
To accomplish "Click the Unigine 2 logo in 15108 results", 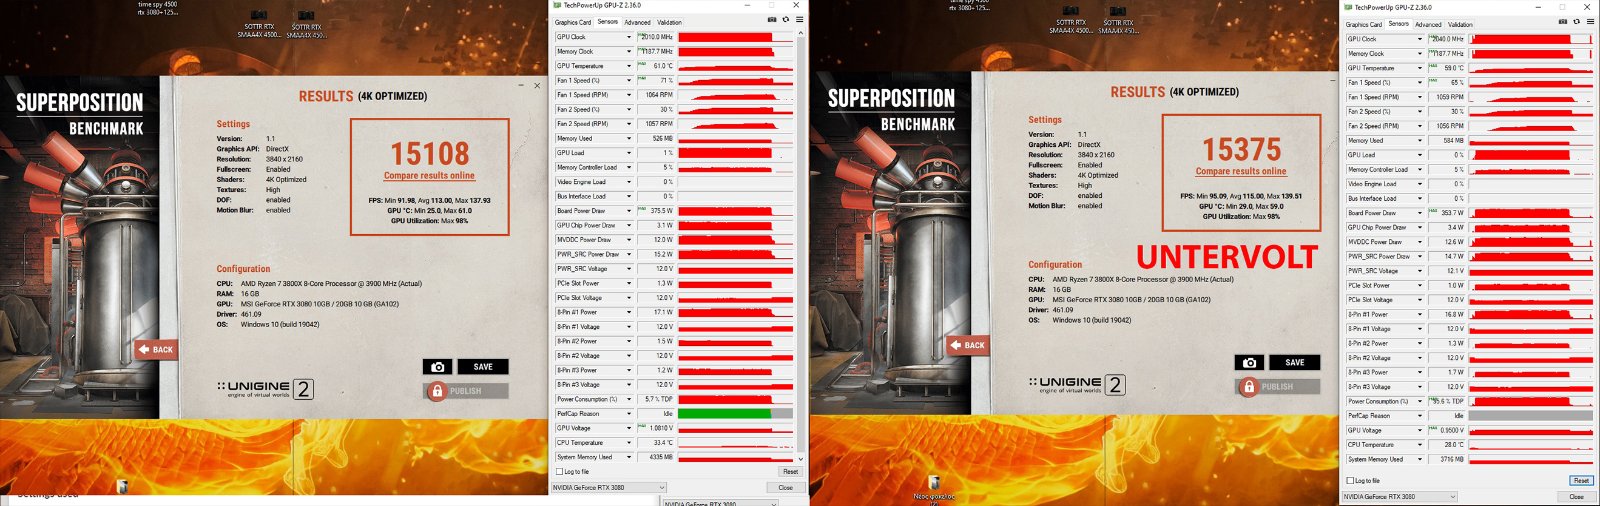I will coord(265,389).
